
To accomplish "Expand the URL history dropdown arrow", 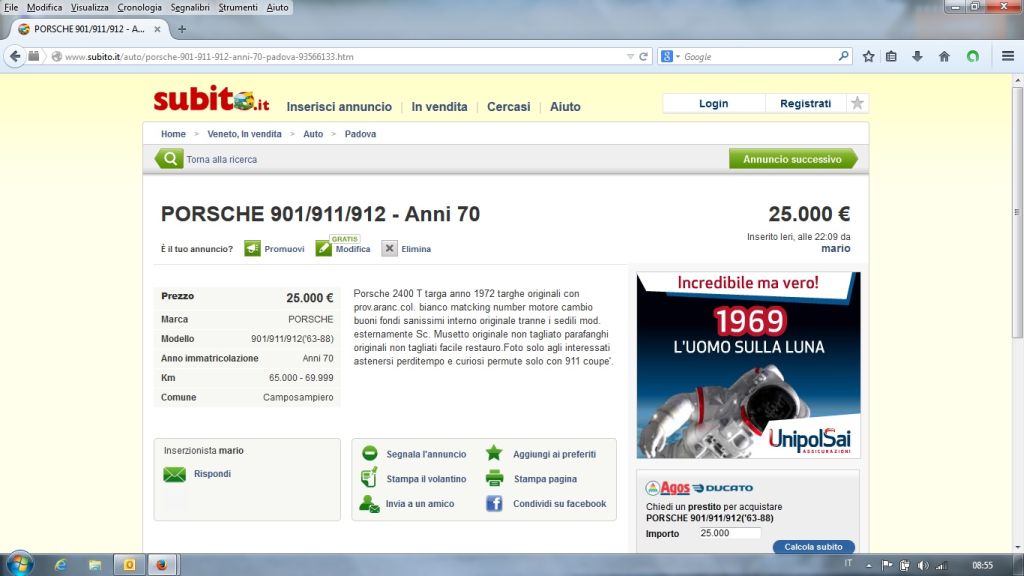I will (x=630, y=57).
